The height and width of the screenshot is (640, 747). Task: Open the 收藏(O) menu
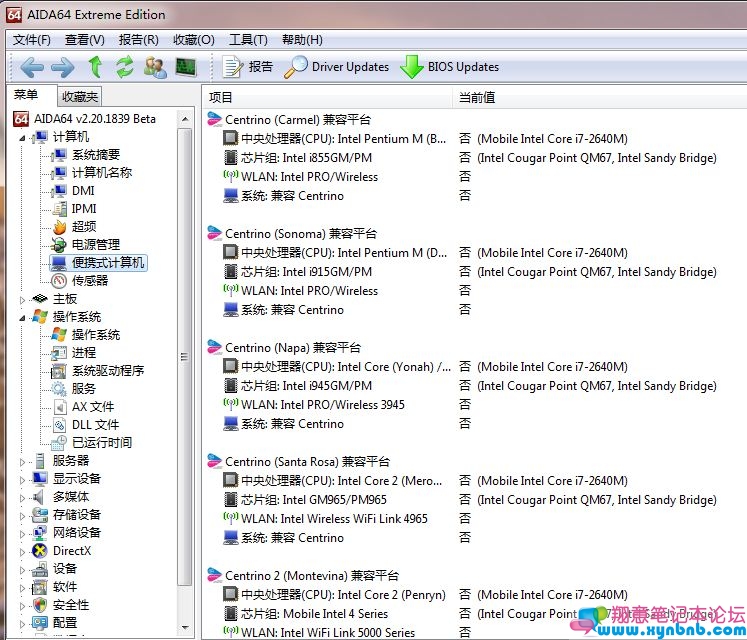pos(193,40)
